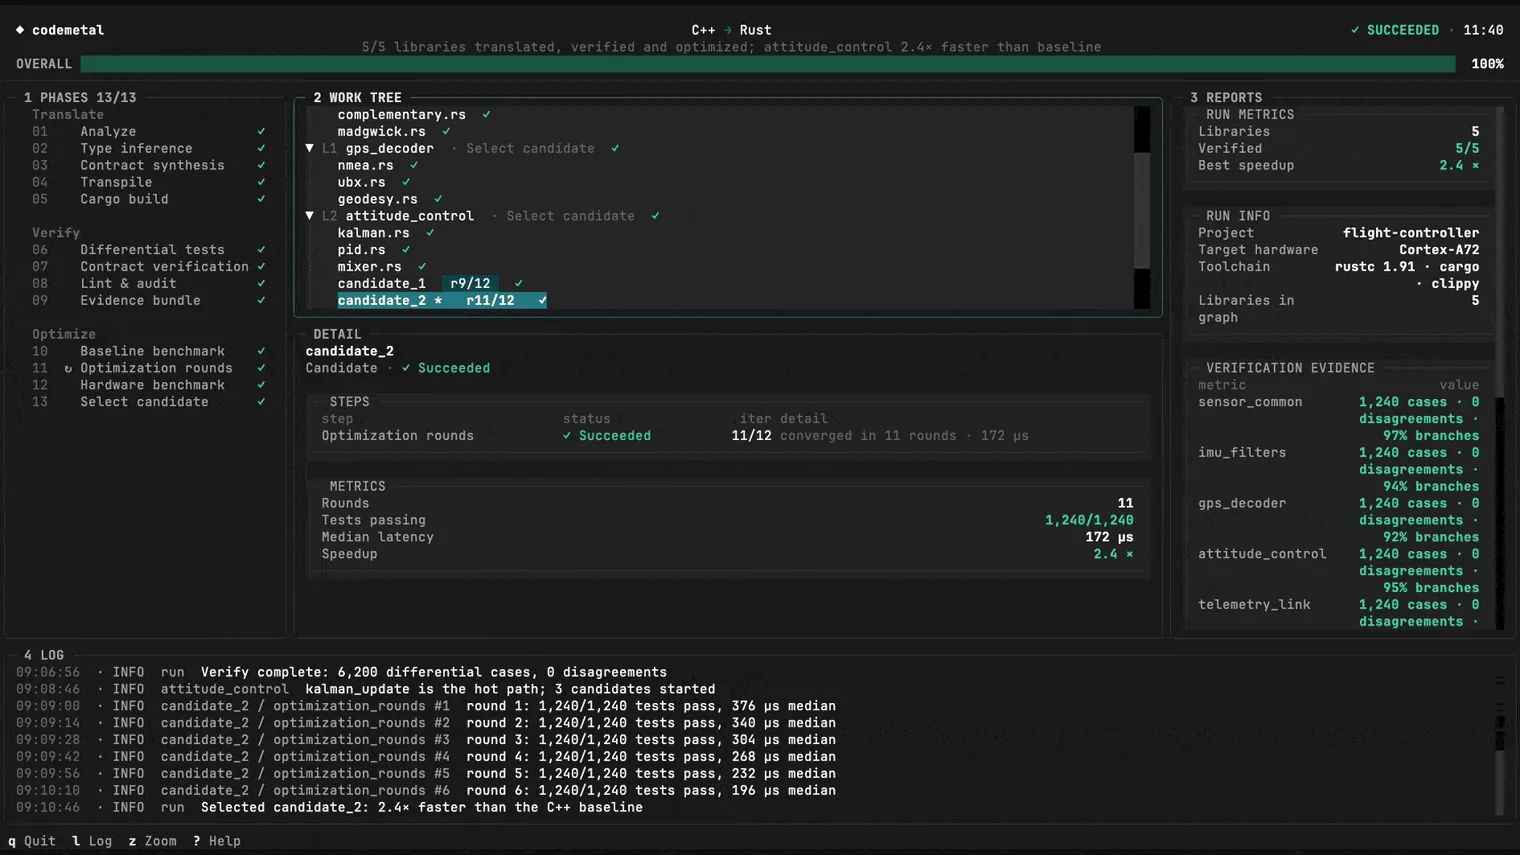Click the star marker on candidate_2
This screenshot has width=1520, height=855.
[438, 300]
